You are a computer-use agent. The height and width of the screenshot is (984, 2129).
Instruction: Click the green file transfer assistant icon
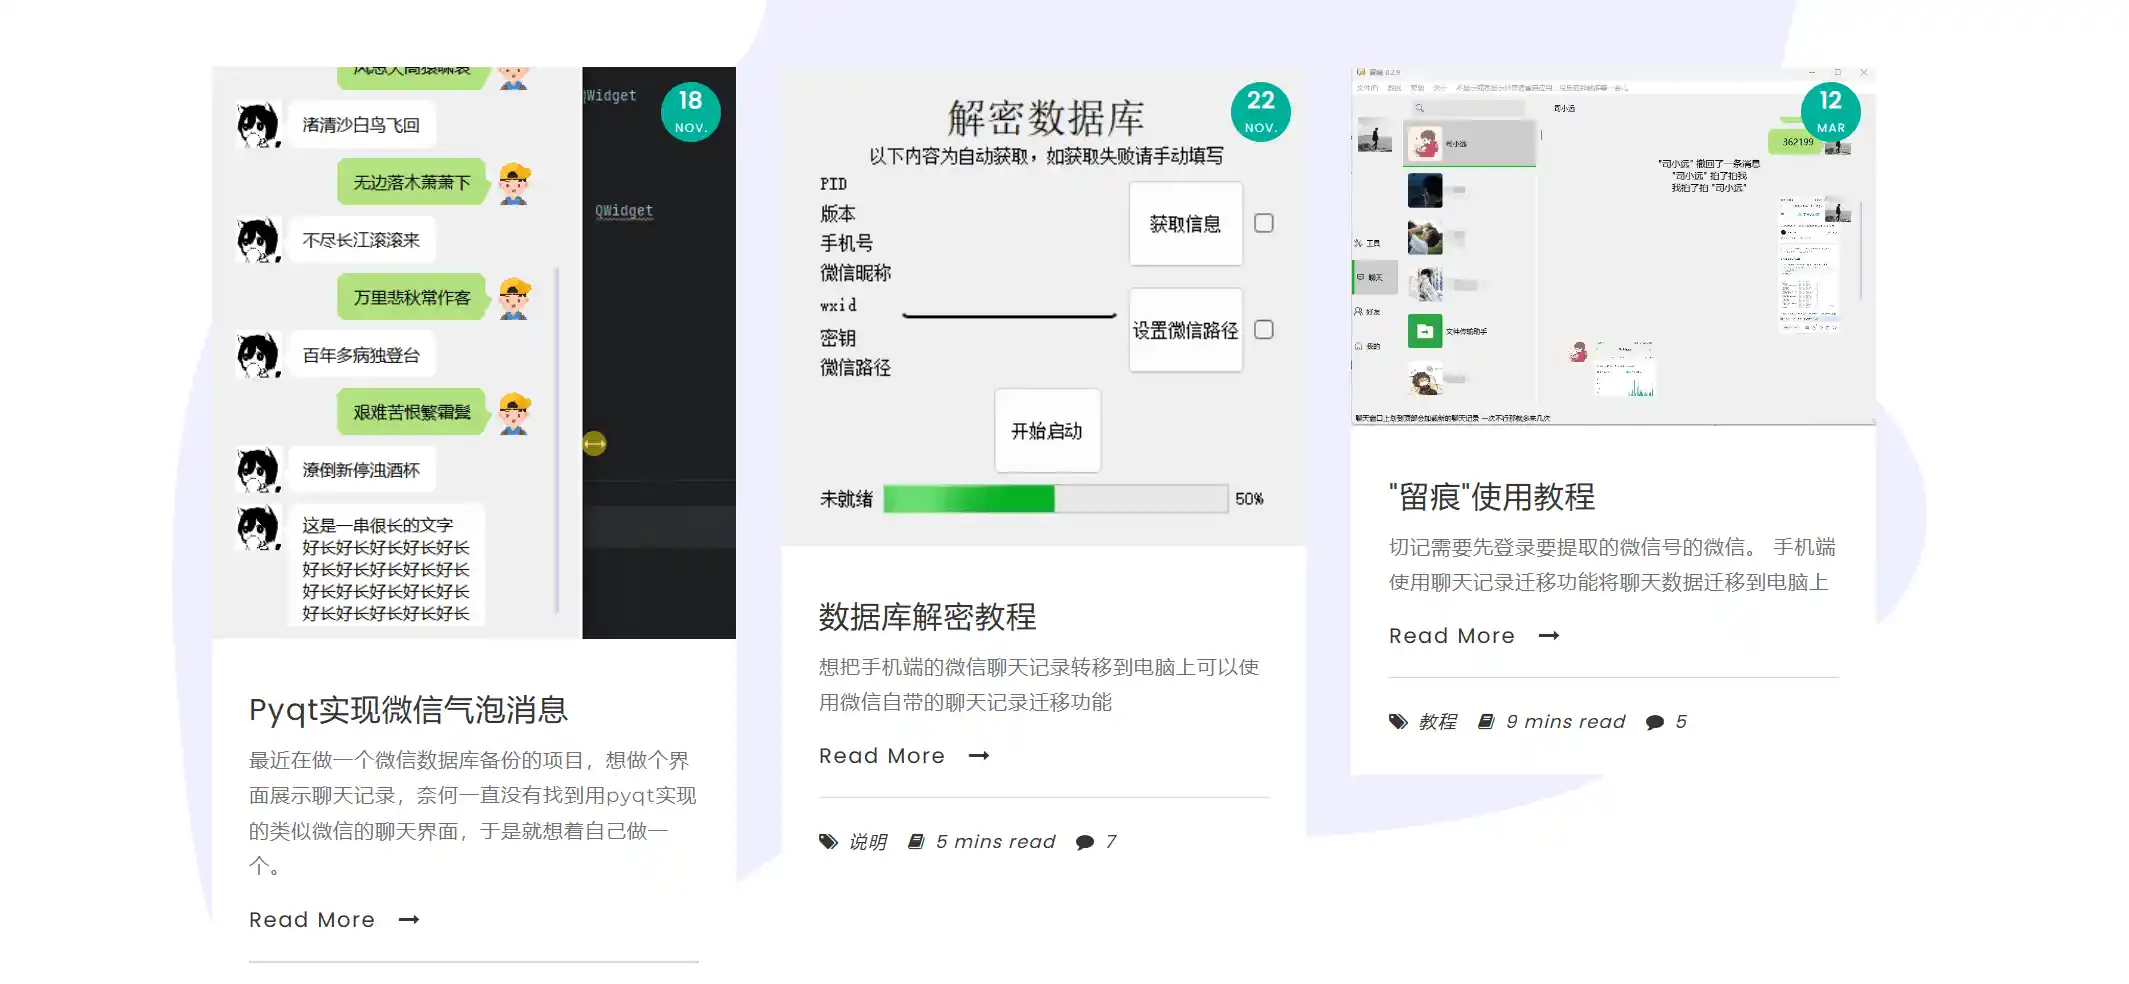pyautogui.click(x=1425, y=331)
